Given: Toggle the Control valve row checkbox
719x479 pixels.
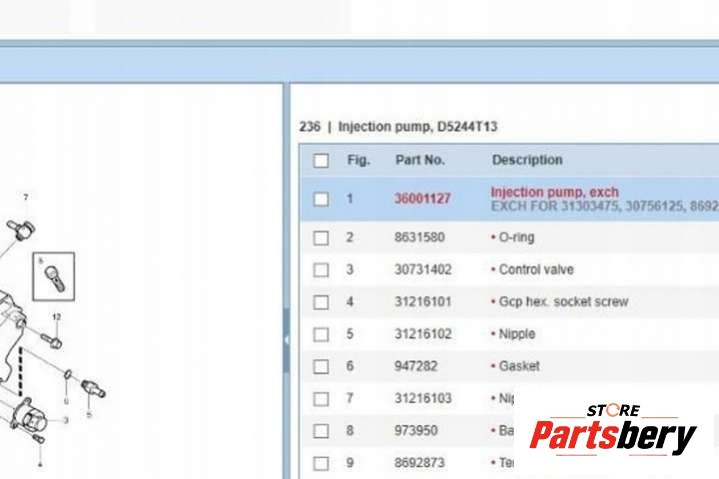Looking at the screenshot, I should [x=321, y=270].
